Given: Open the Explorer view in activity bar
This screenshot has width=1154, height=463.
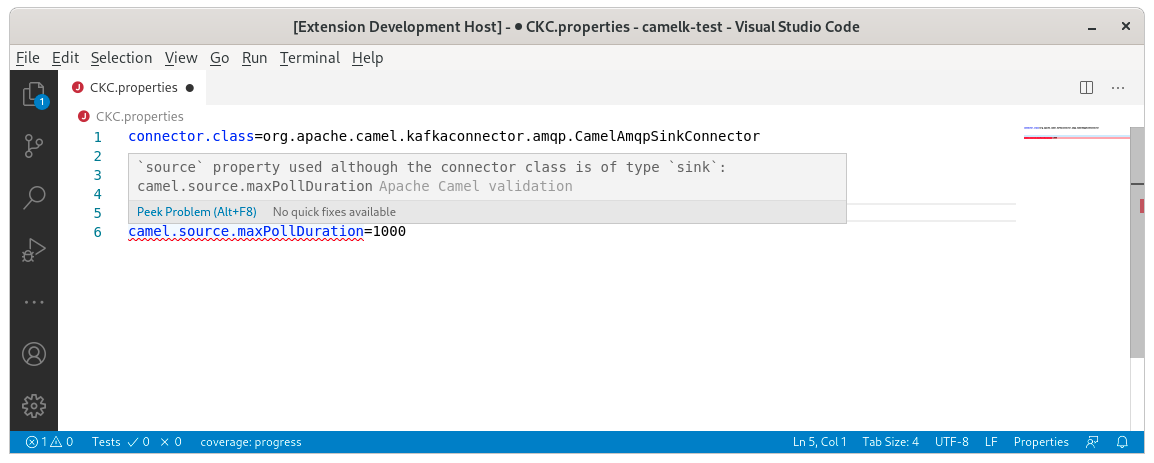Looking at the screenshot, I should 34,95.
